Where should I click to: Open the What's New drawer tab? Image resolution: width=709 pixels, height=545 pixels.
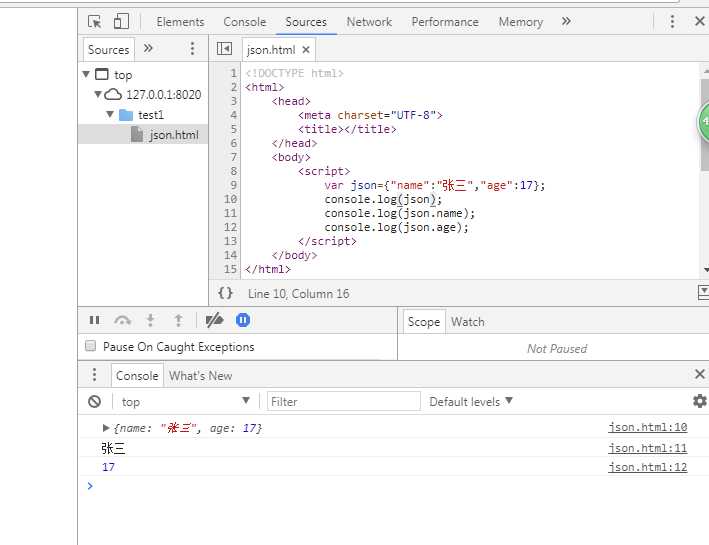point(200,375)
